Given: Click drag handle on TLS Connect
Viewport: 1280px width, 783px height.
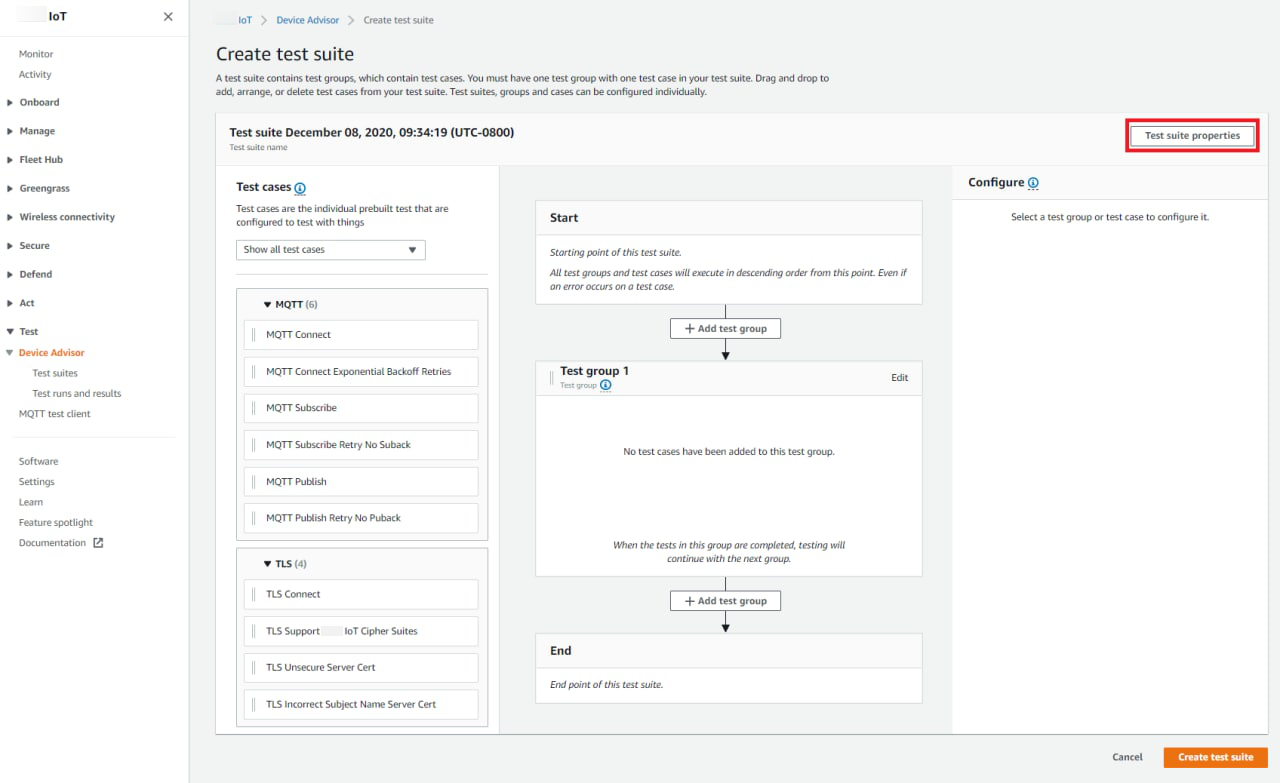Looking at the screenshot, I should point(254,594).
